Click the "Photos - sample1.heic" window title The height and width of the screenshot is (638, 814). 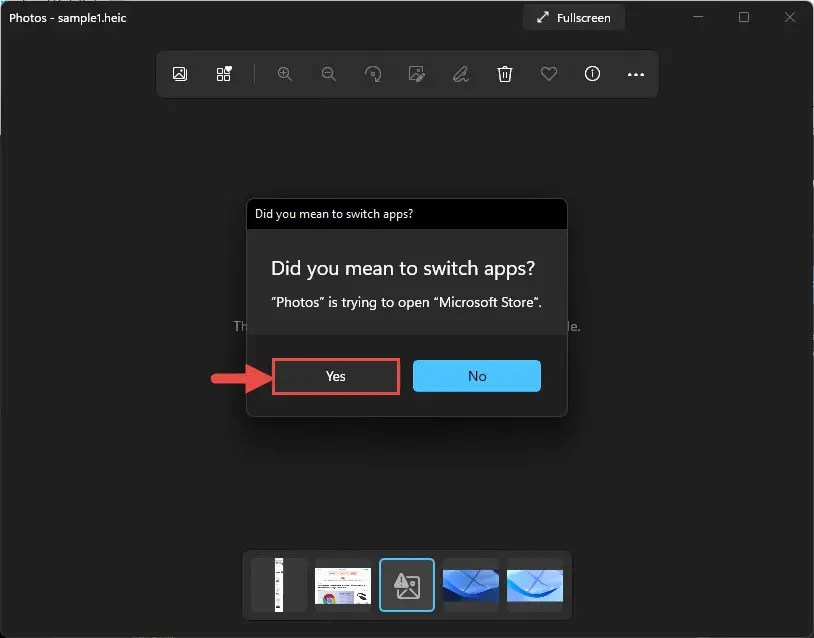(67, 18)
